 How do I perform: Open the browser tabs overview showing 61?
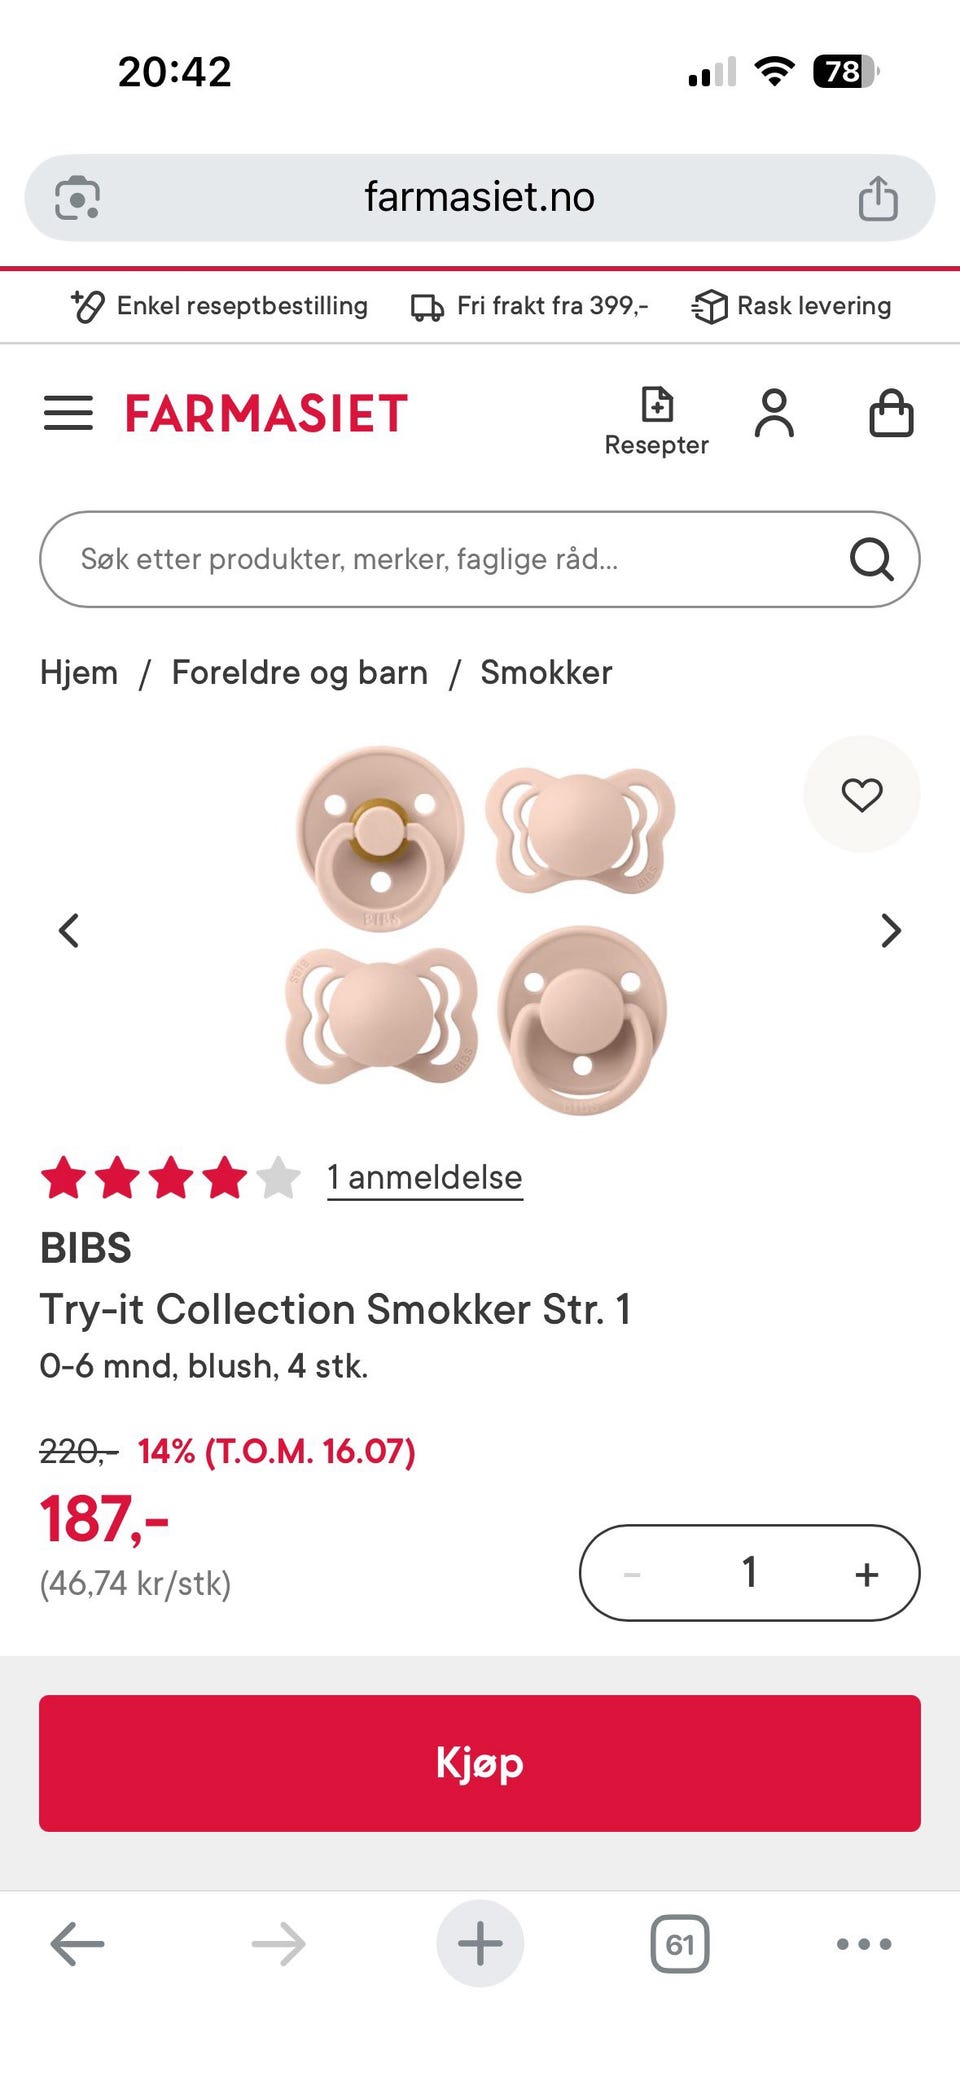click(x=680, y=1944)
